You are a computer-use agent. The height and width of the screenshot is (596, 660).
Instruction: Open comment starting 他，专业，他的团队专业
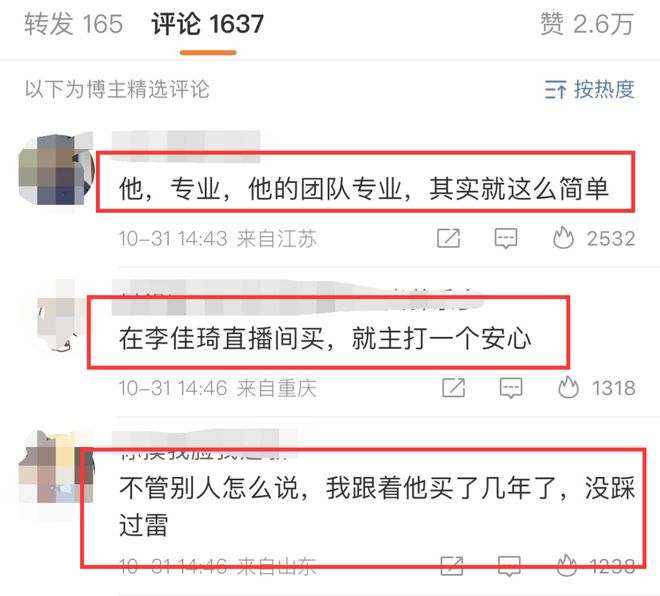tap(364, 189)
